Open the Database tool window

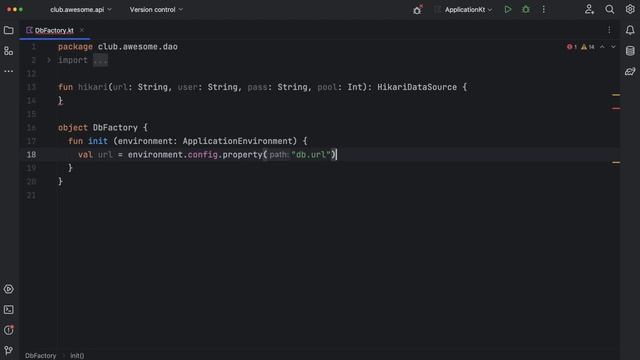click(x=630, y=51)
